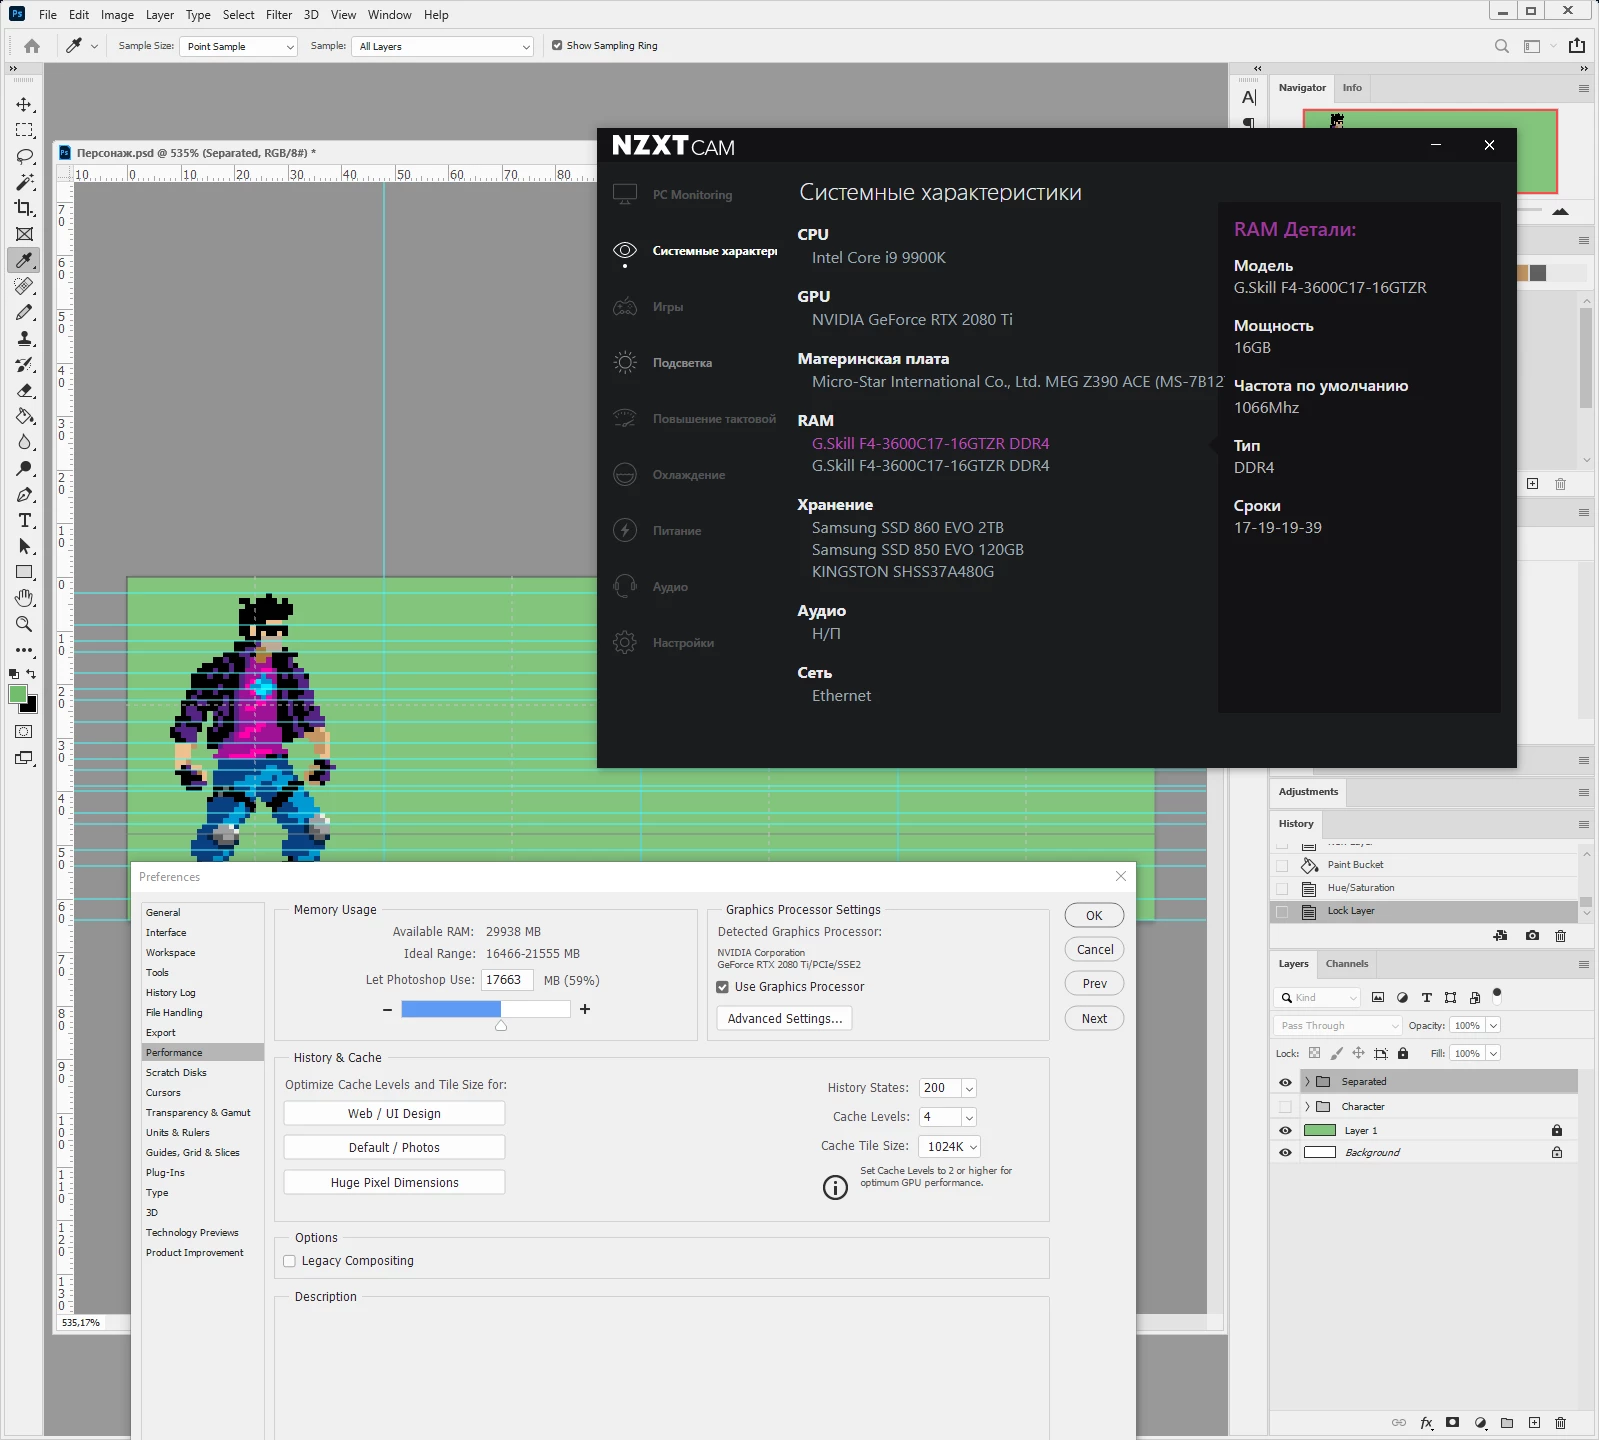This screenshot has height=1440, width=1599.
Task: Select the Eraser tool
Action: pos(24,391)
